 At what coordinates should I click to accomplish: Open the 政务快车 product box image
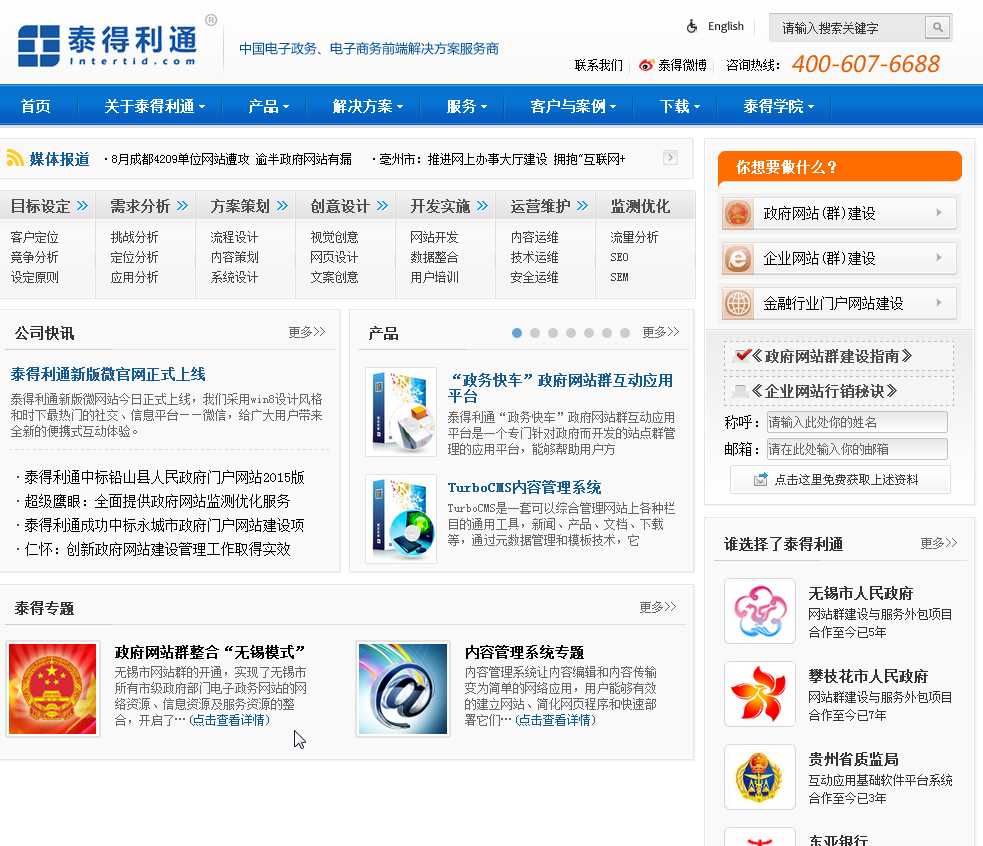coord(401,412)
